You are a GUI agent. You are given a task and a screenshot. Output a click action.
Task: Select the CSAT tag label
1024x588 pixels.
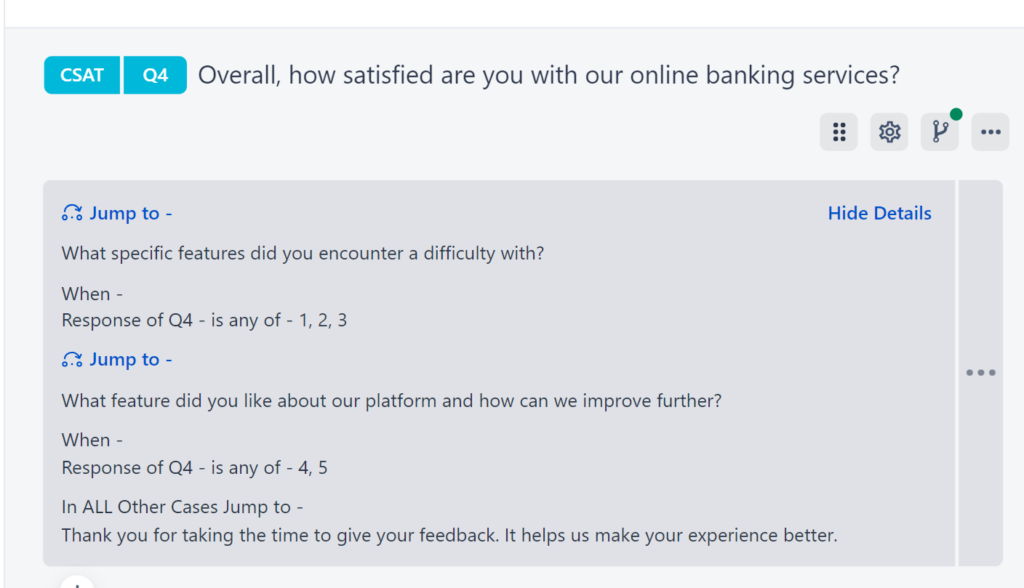[x=81, y=74]
